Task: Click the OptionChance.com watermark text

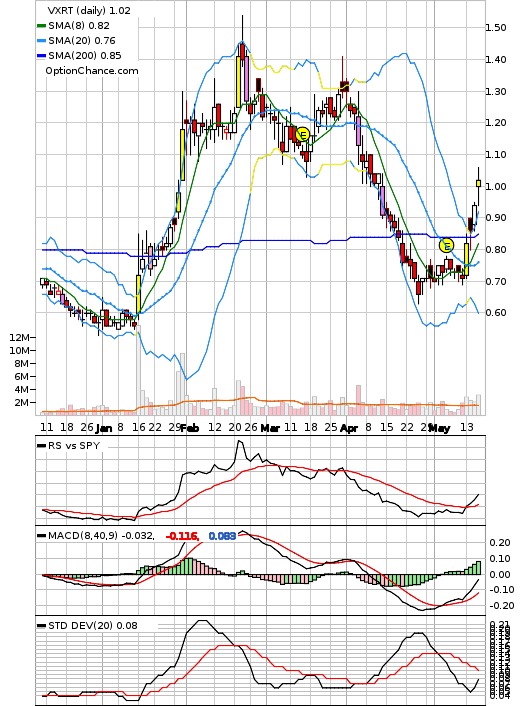Action: point(92,71)
